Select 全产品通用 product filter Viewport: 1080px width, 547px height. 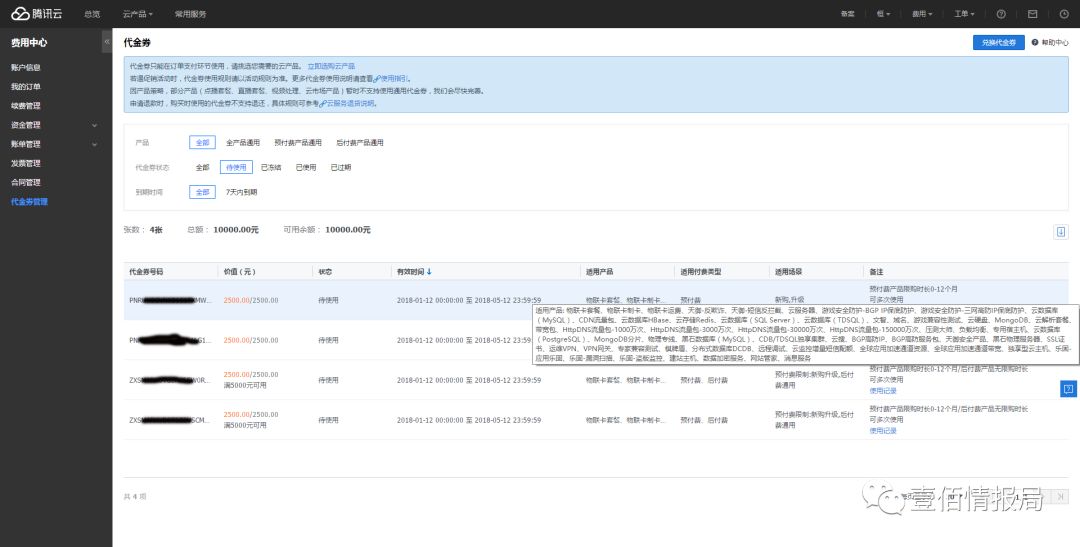(243, 143)
